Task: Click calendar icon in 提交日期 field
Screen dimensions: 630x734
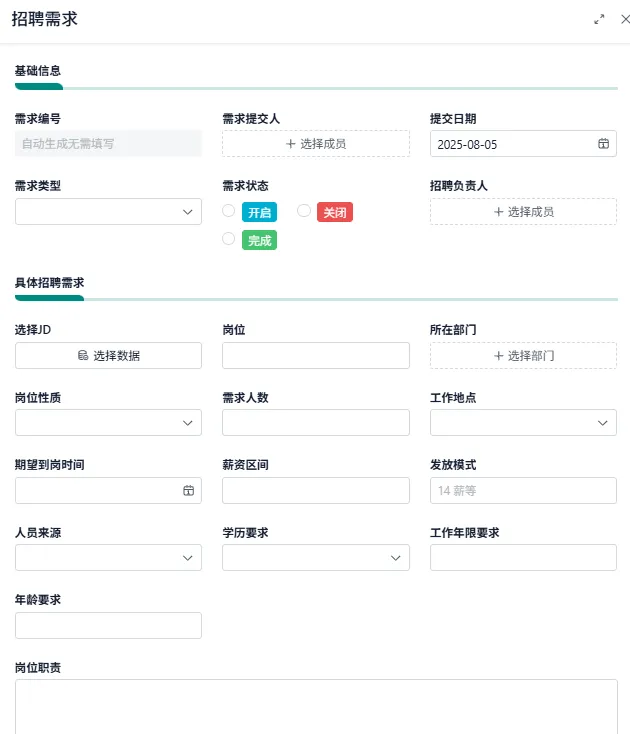Action: pos(603,144)
